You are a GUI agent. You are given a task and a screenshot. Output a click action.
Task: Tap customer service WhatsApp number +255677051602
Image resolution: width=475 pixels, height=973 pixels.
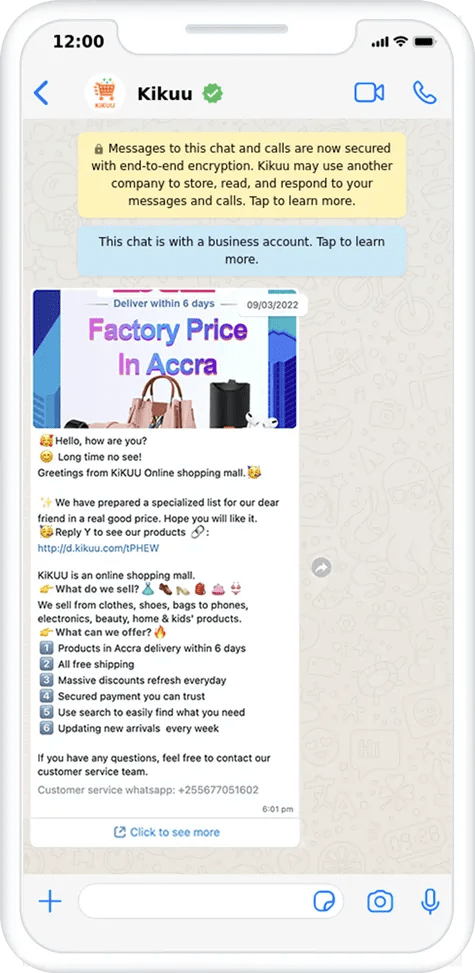coord(218,790)
